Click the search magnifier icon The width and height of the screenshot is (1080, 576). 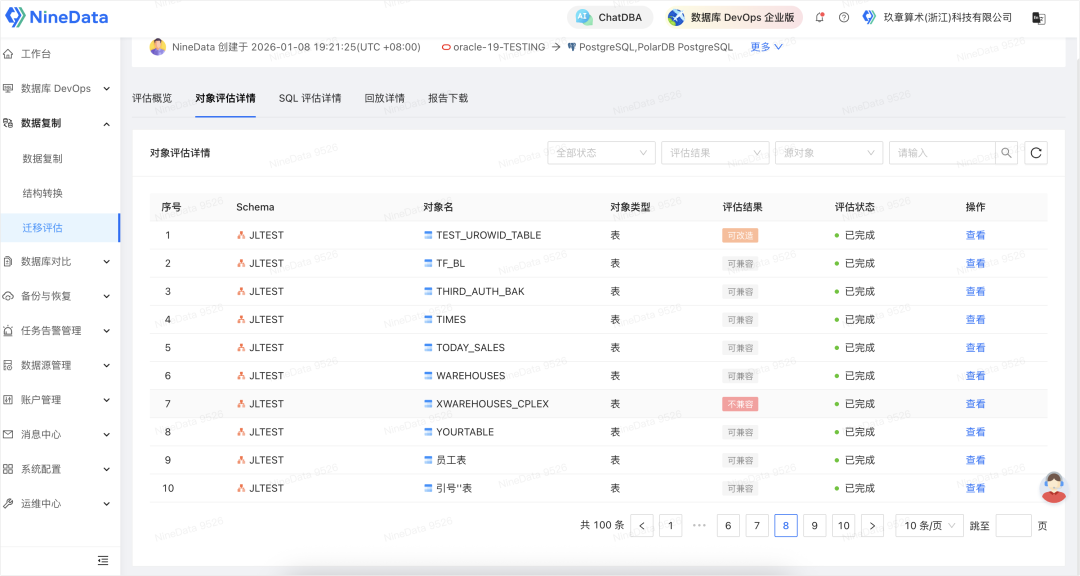click(1007, 153)
